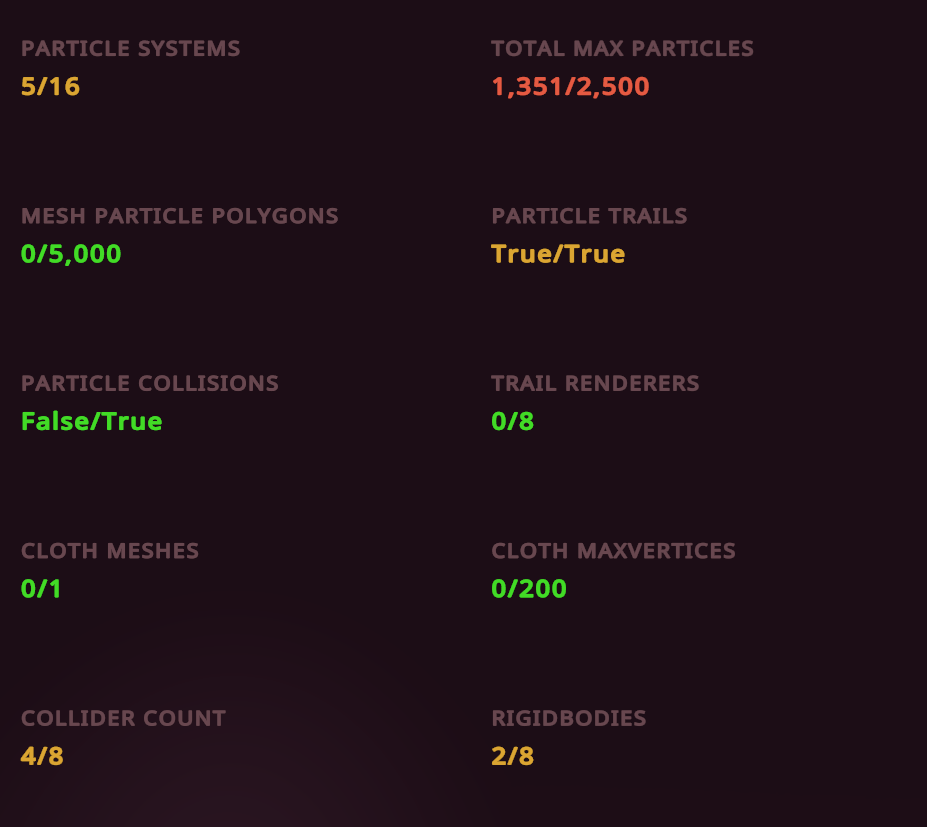Select the 0/8 trail renderers value
Viewport: 927px width, 827px height.
pos(512,421)
